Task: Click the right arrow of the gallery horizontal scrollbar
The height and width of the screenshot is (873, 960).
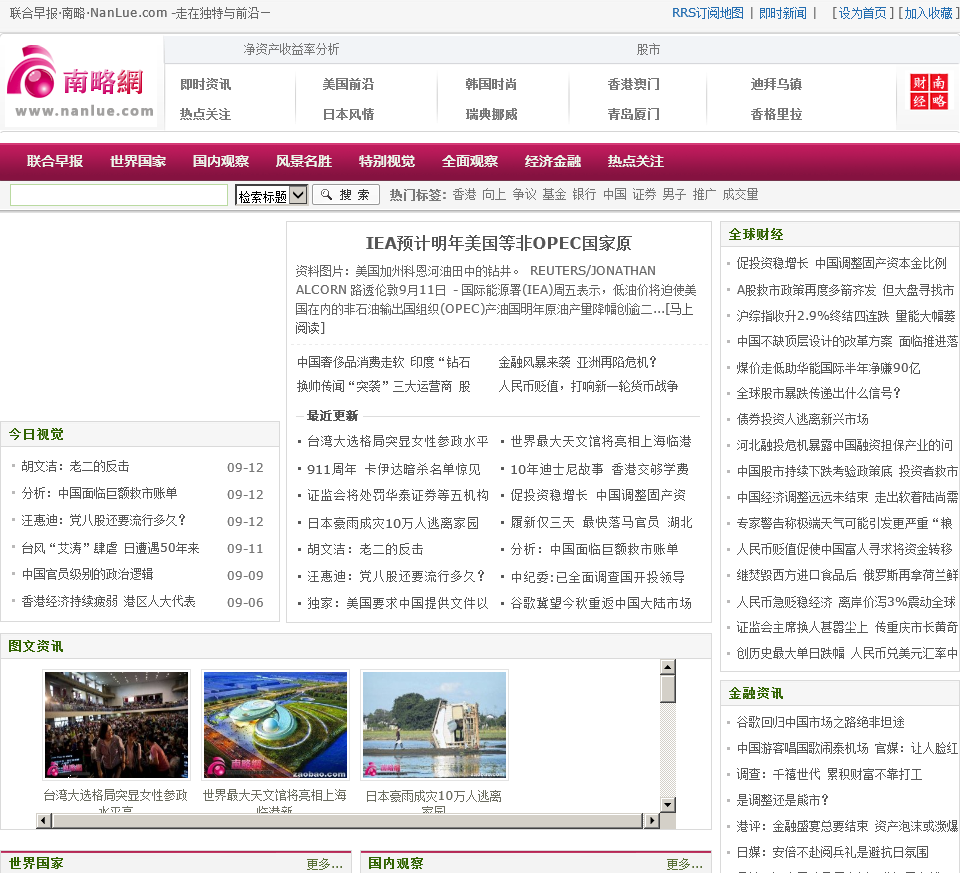Action: pos(652,820)
